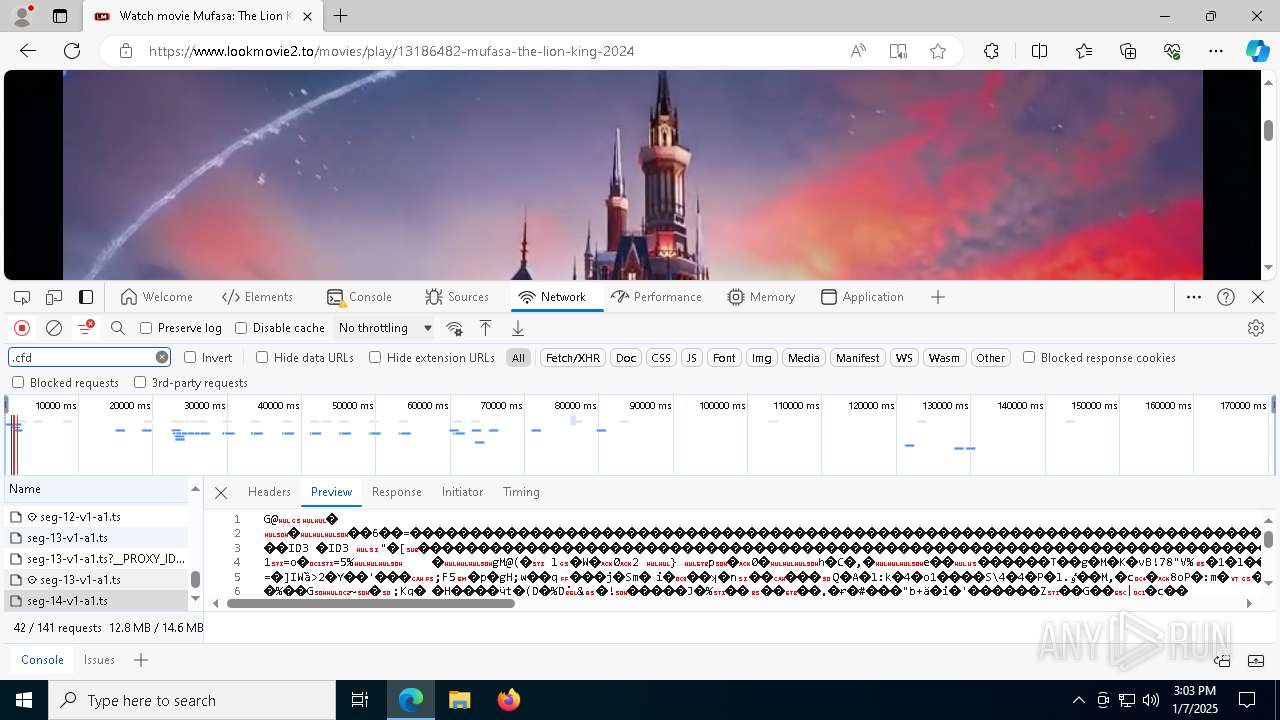The width and height of the screenshot is (1280, 720).
Task: Add this page to favorites
Action: pyautogui.click(x=938, y=51)
